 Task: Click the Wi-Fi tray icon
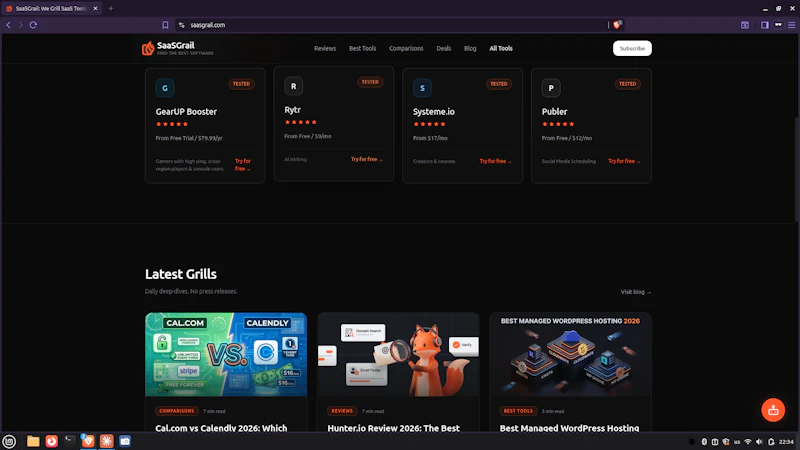[x=748, y=442]
